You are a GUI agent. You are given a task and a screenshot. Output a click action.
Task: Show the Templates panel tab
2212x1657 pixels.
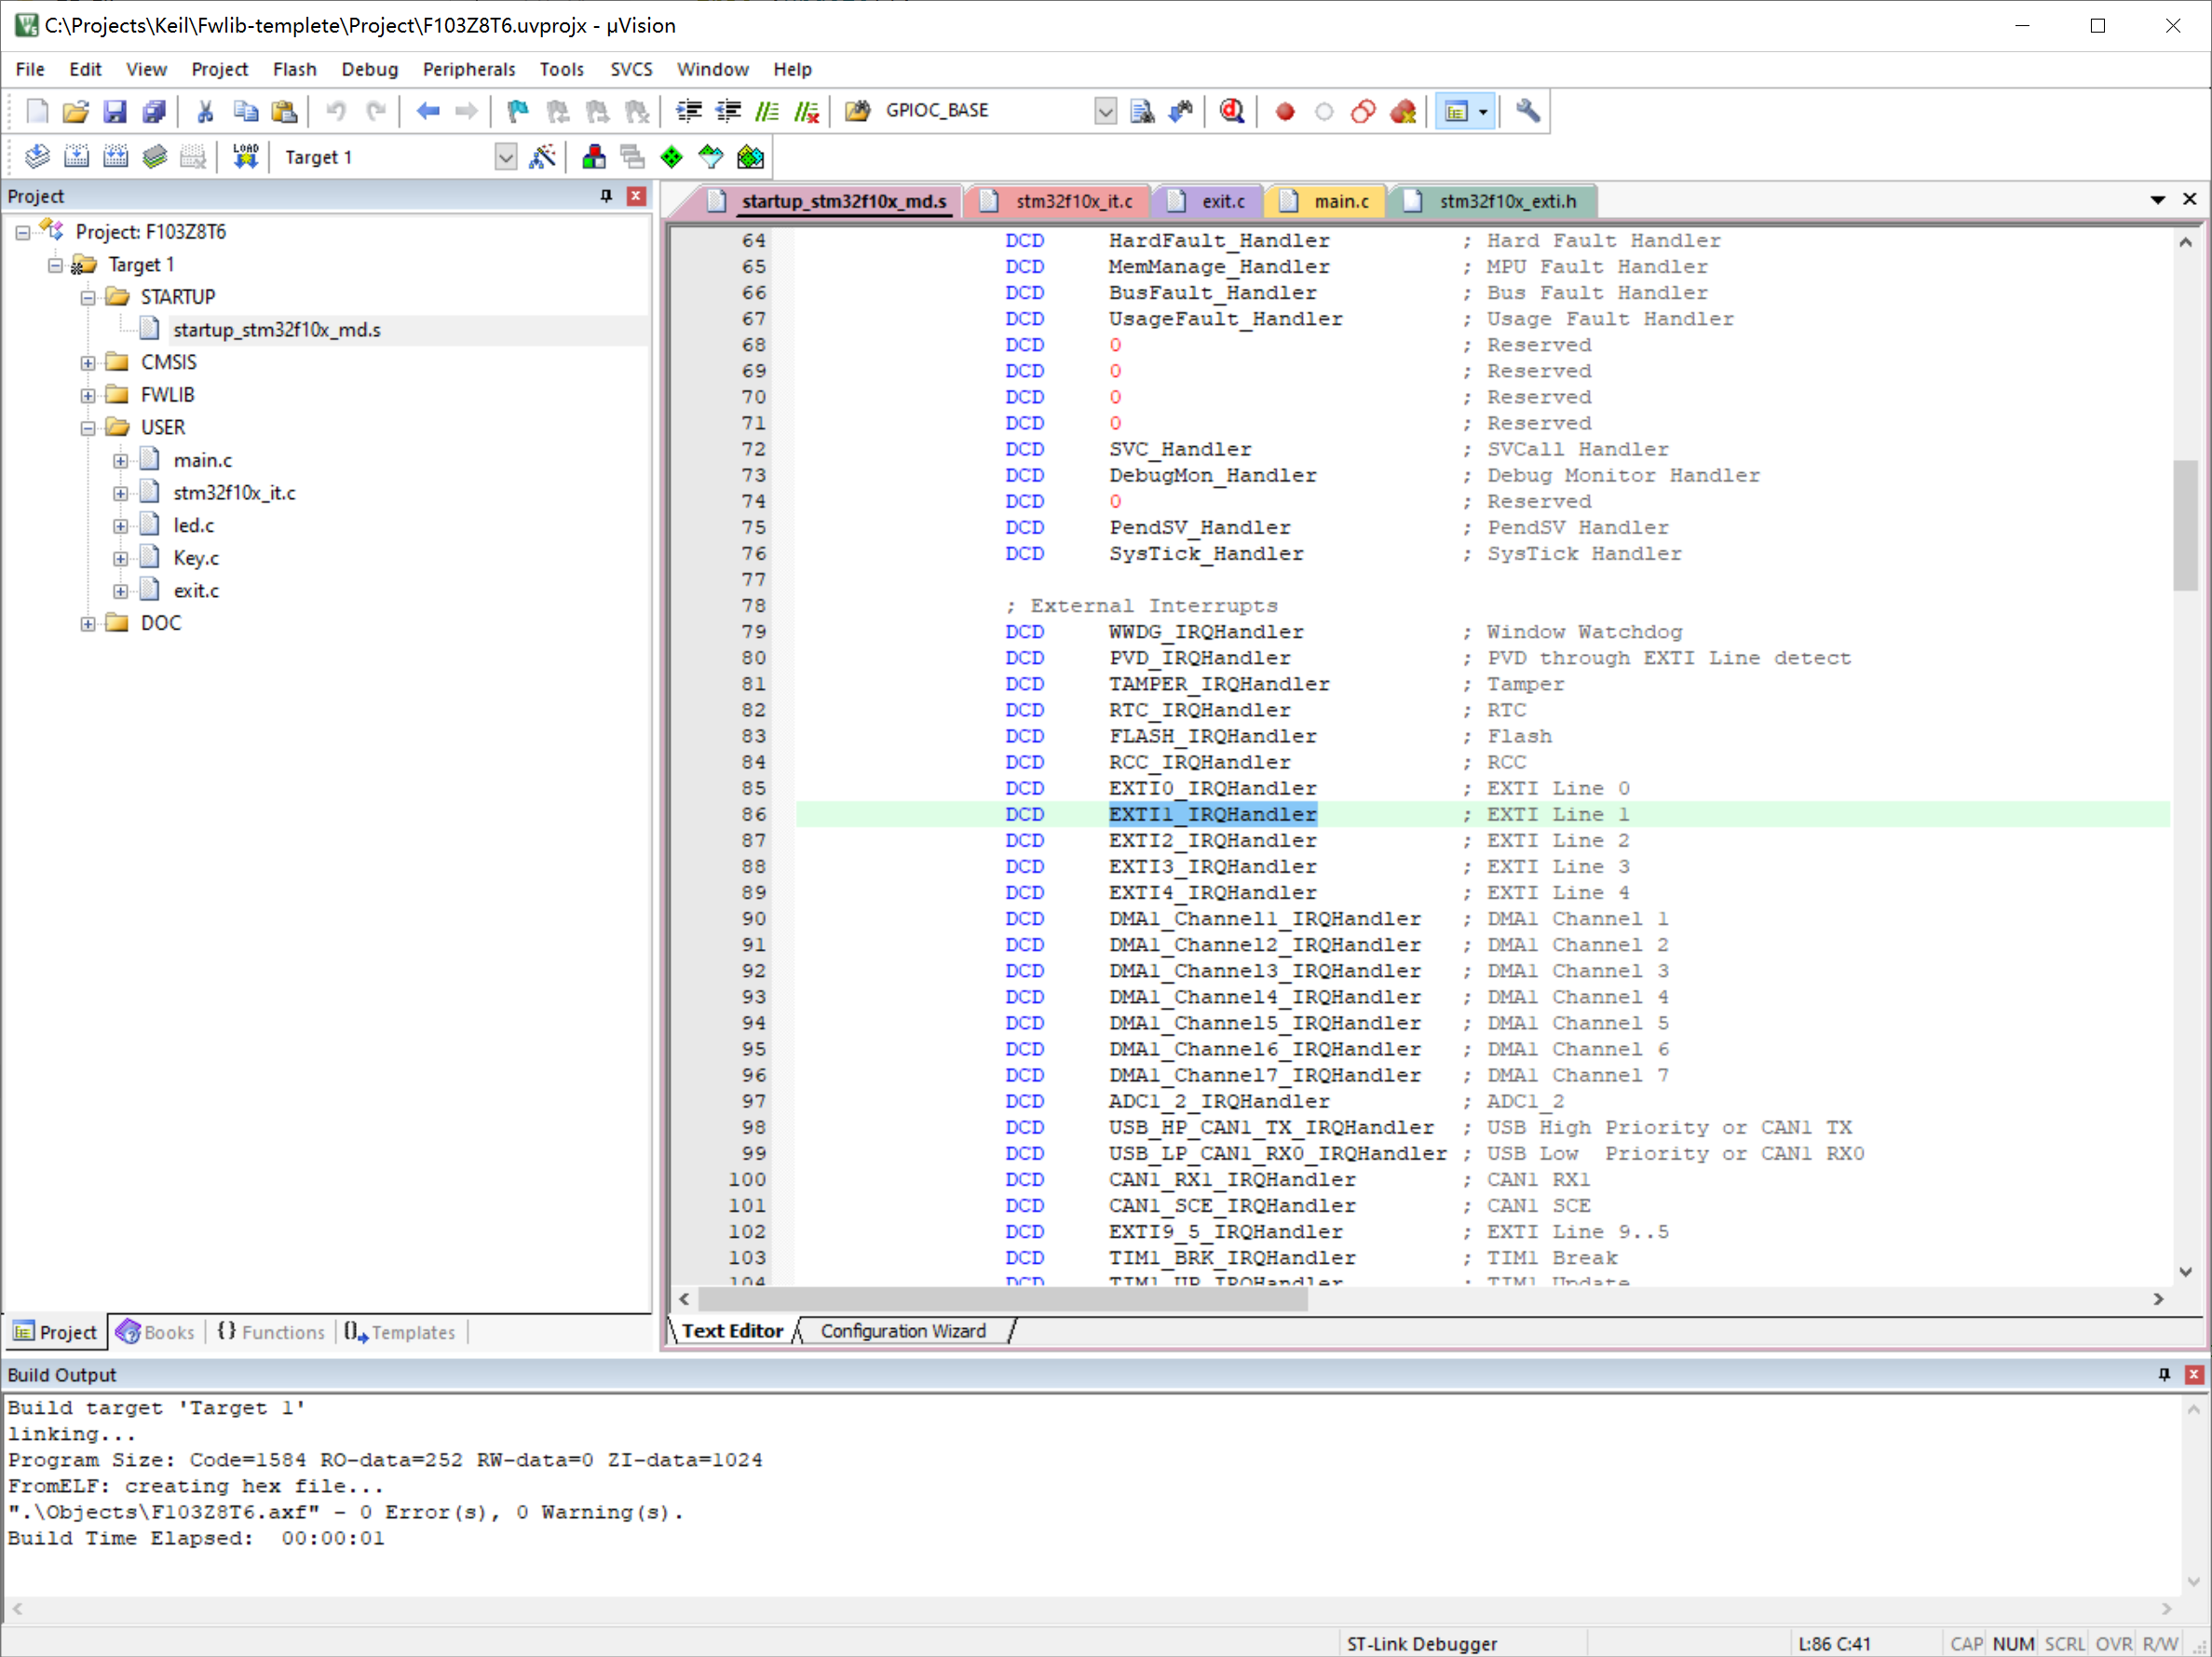400,1332
